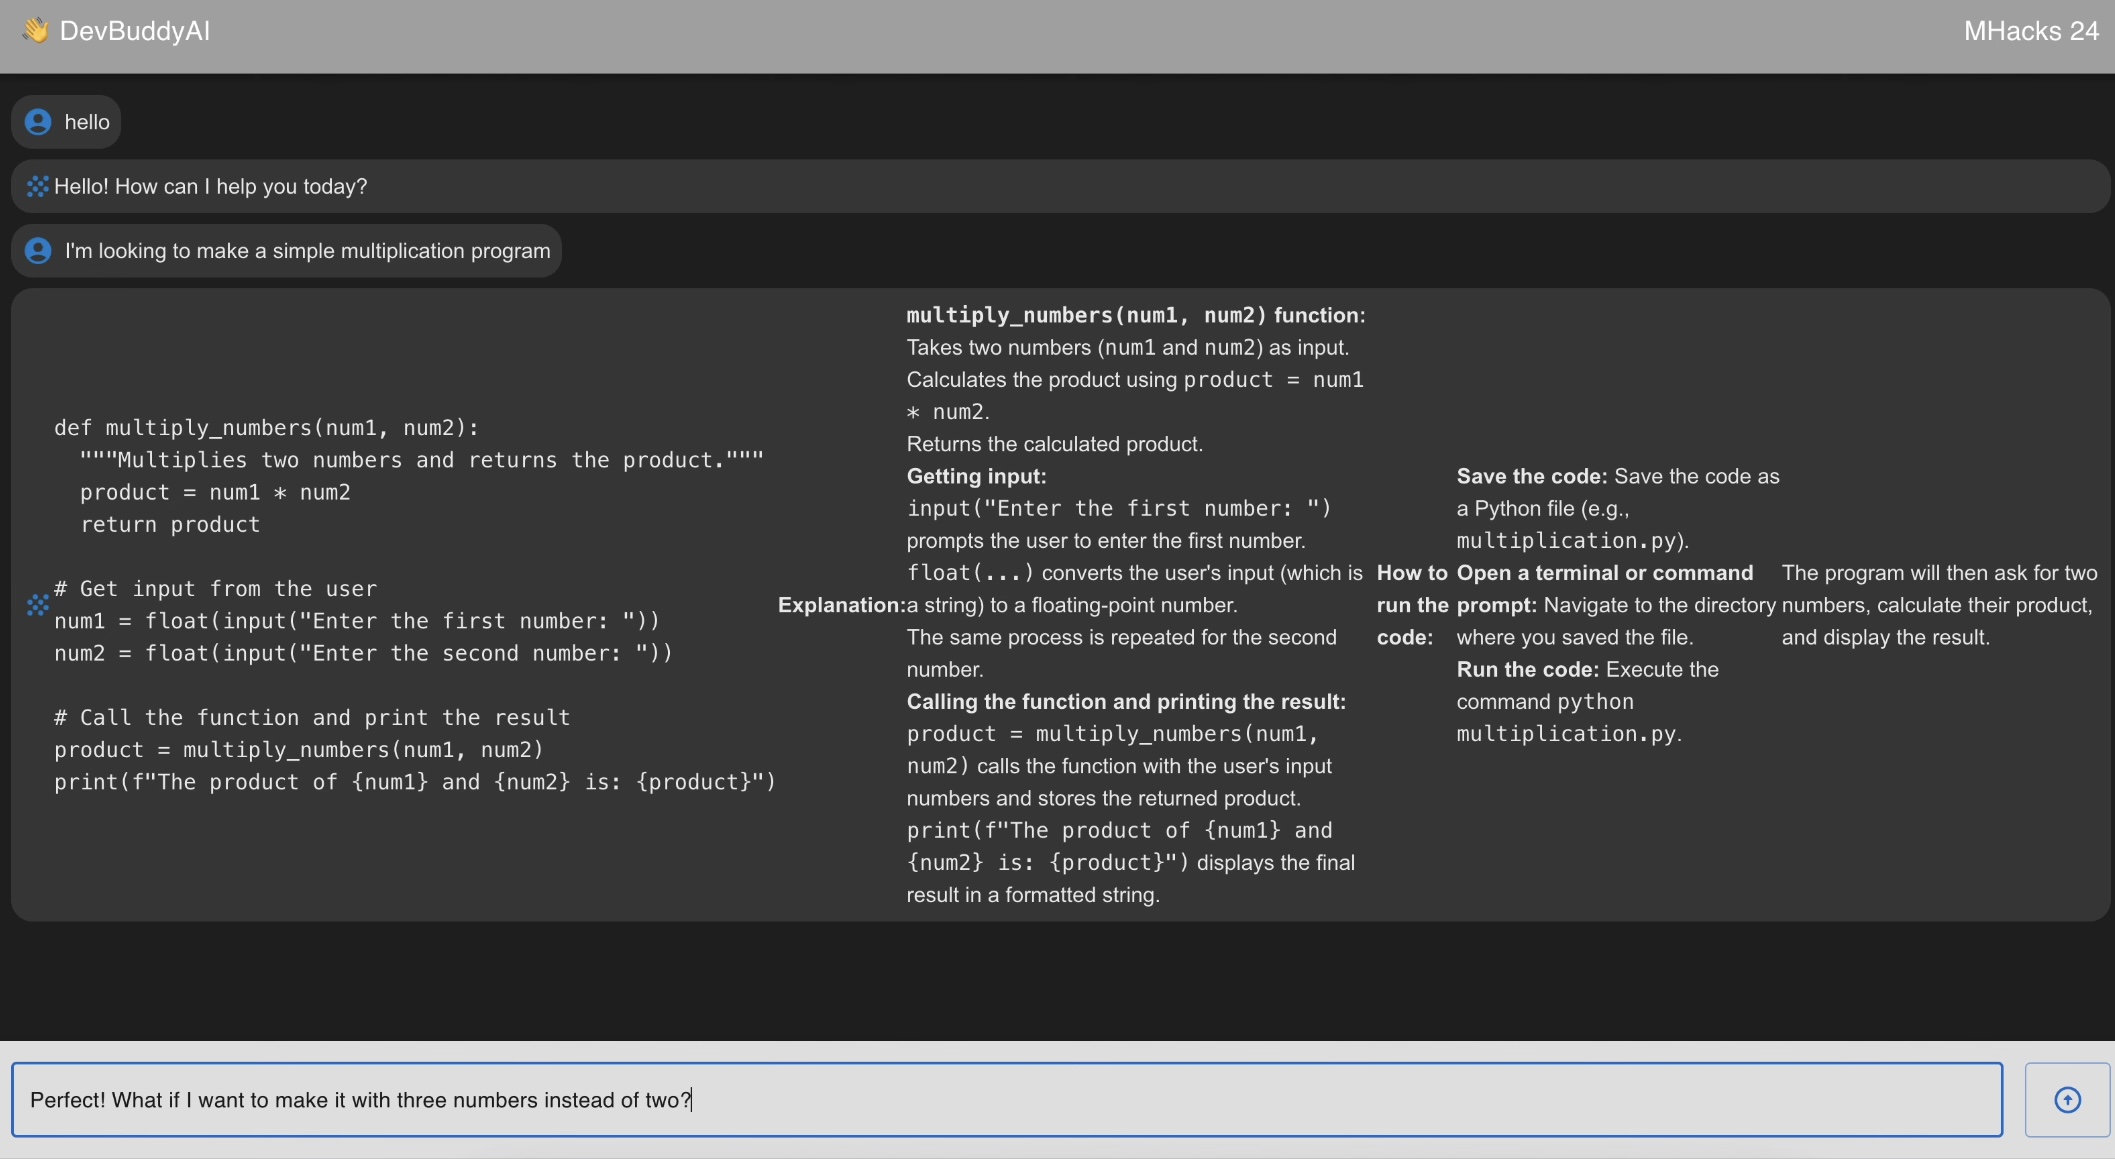Click user avatar beside multiplication program message
The width and height of the screenshot is (2115, 1159).
point(38,251)
